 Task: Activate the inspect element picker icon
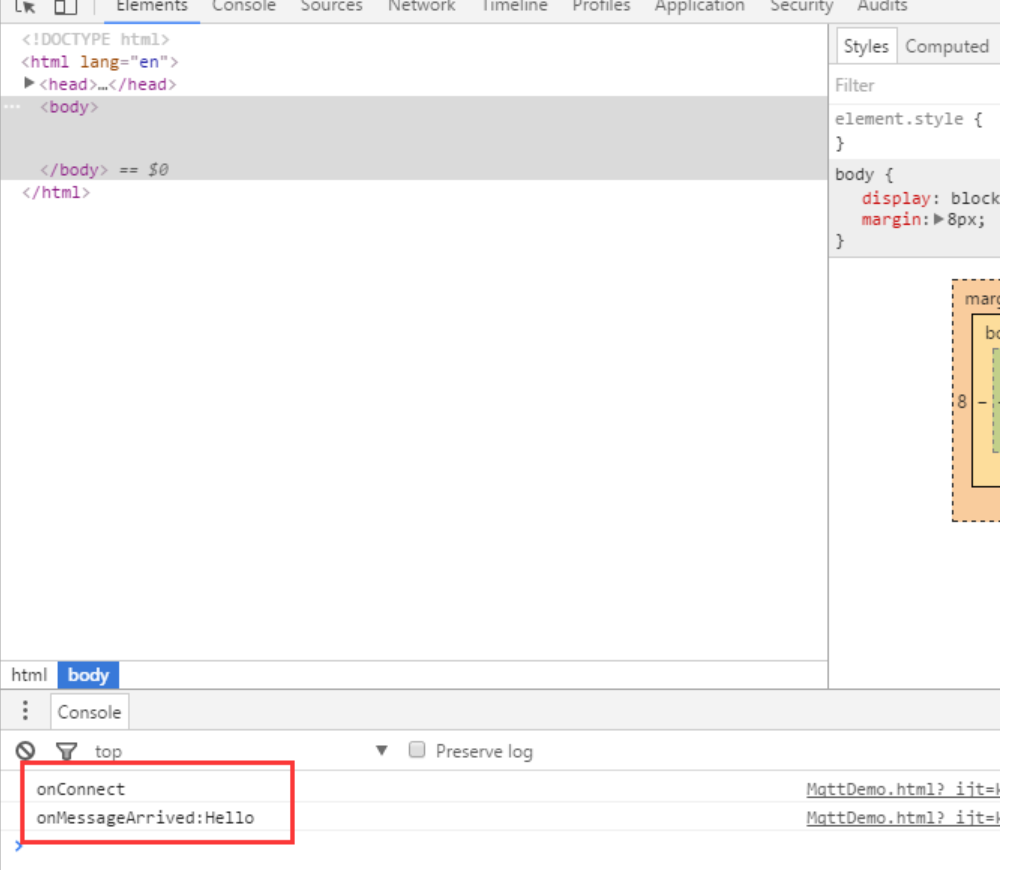[x=26, y=6]
